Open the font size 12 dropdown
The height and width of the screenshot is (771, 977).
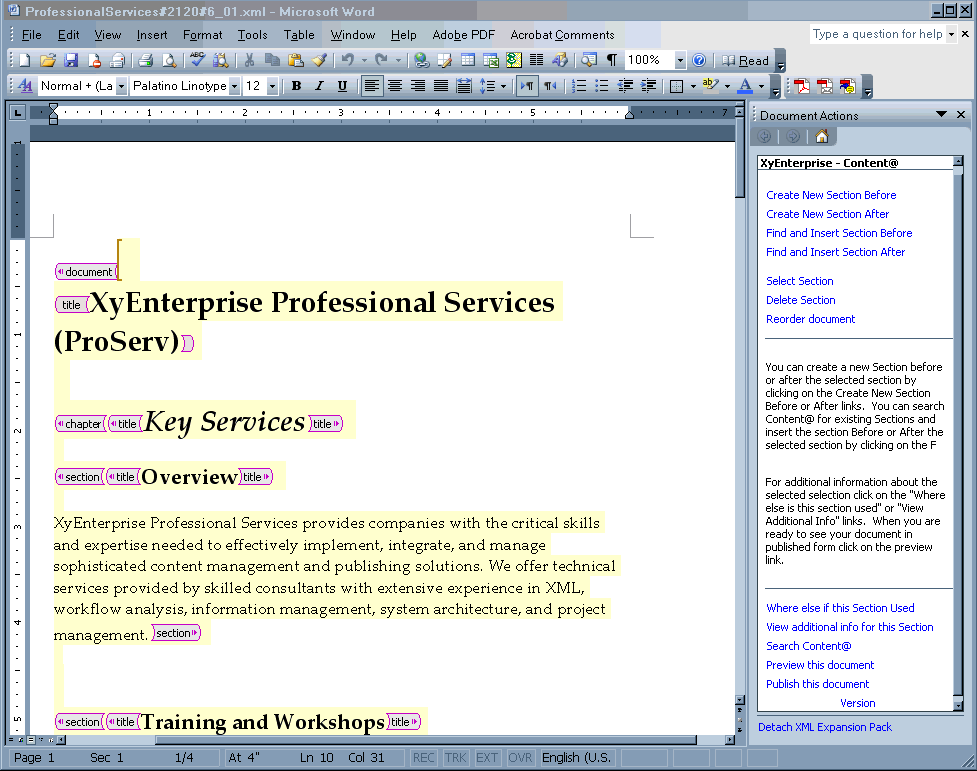click(272, 86)
